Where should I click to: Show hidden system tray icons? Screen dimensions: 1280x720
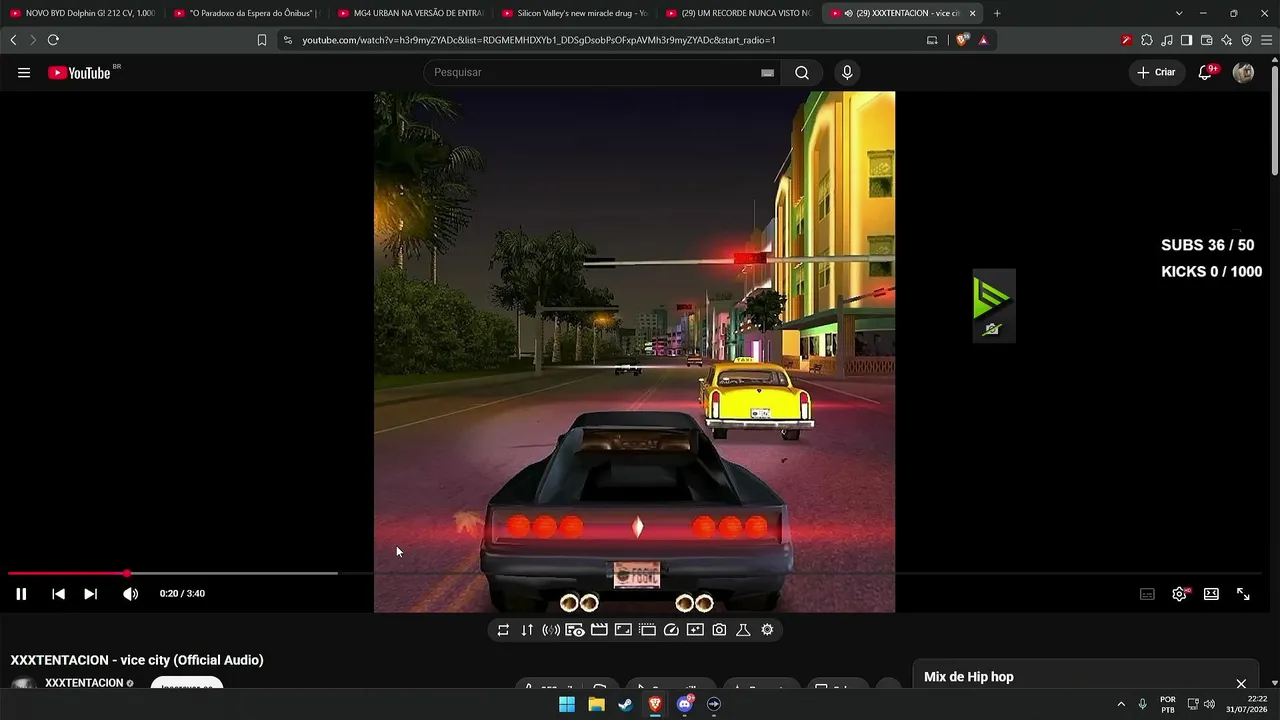(1121, 704)
